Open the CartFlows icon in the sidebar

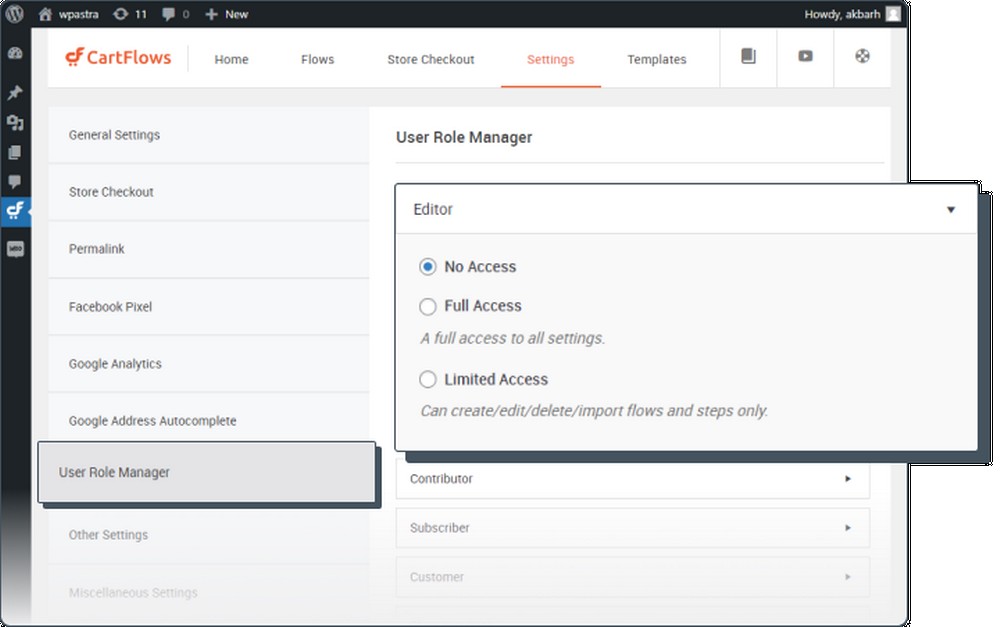(15, 211)
